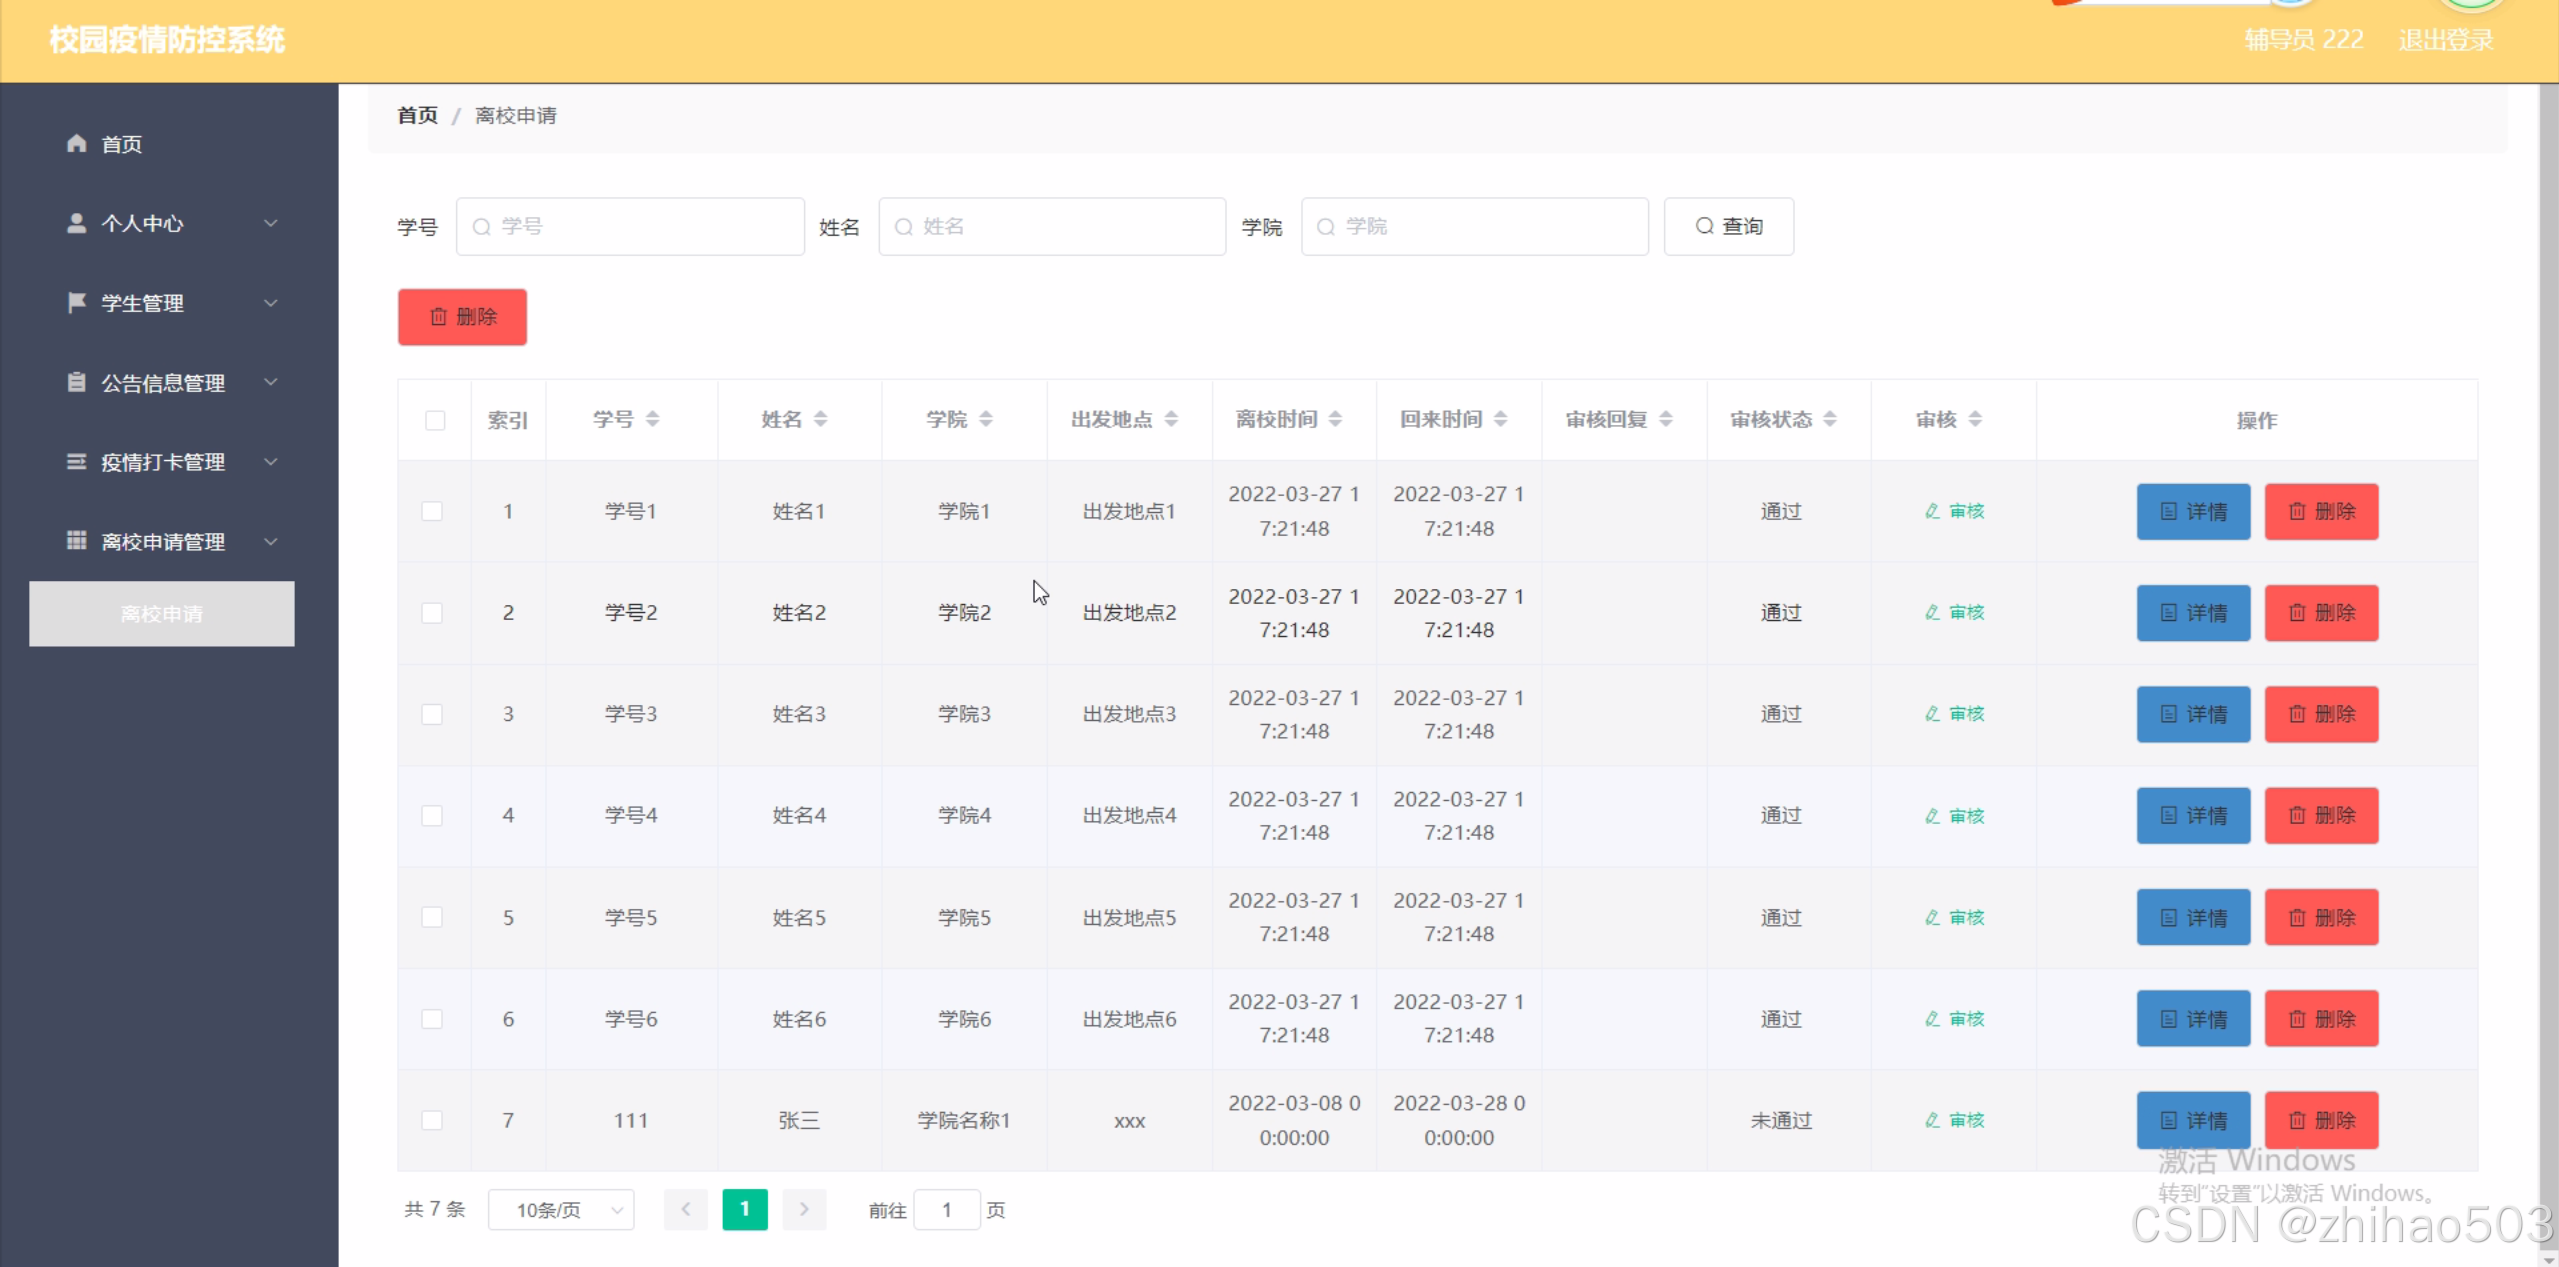Sort the 离校时间 column with arrows

pos(1335,419)
